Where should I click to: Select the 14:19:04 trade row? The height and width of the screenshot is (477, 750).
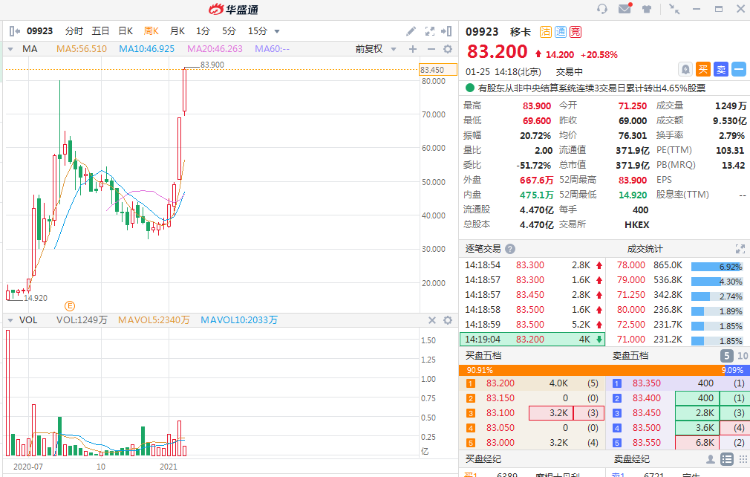point(532,339)
